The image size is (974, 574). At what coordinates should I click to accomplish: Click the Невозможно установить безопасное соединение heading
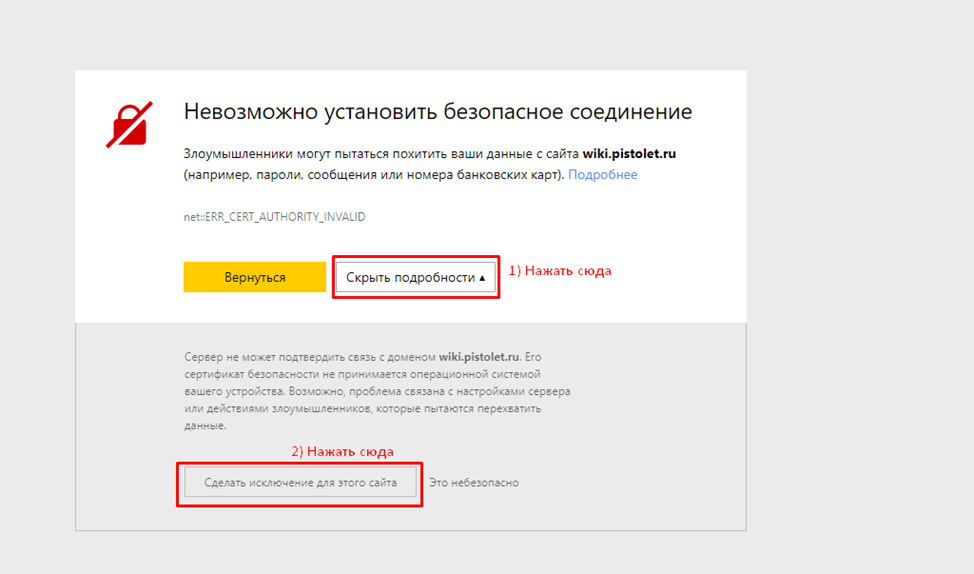438,111
